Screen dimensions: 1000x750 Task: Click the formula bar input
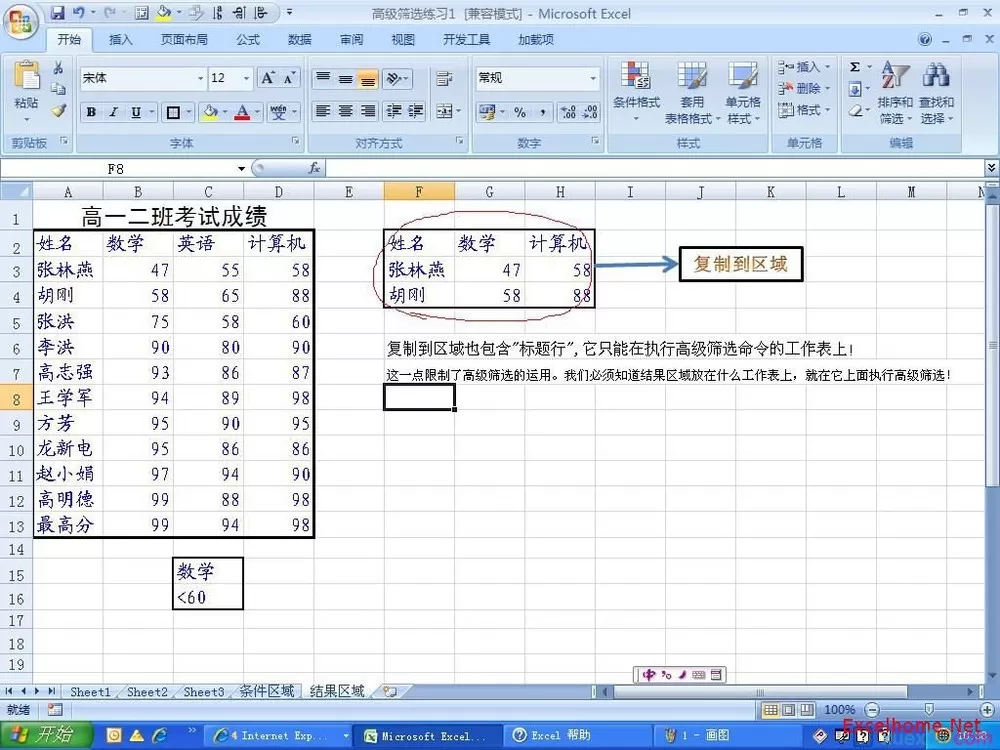[x=654, y=168]
